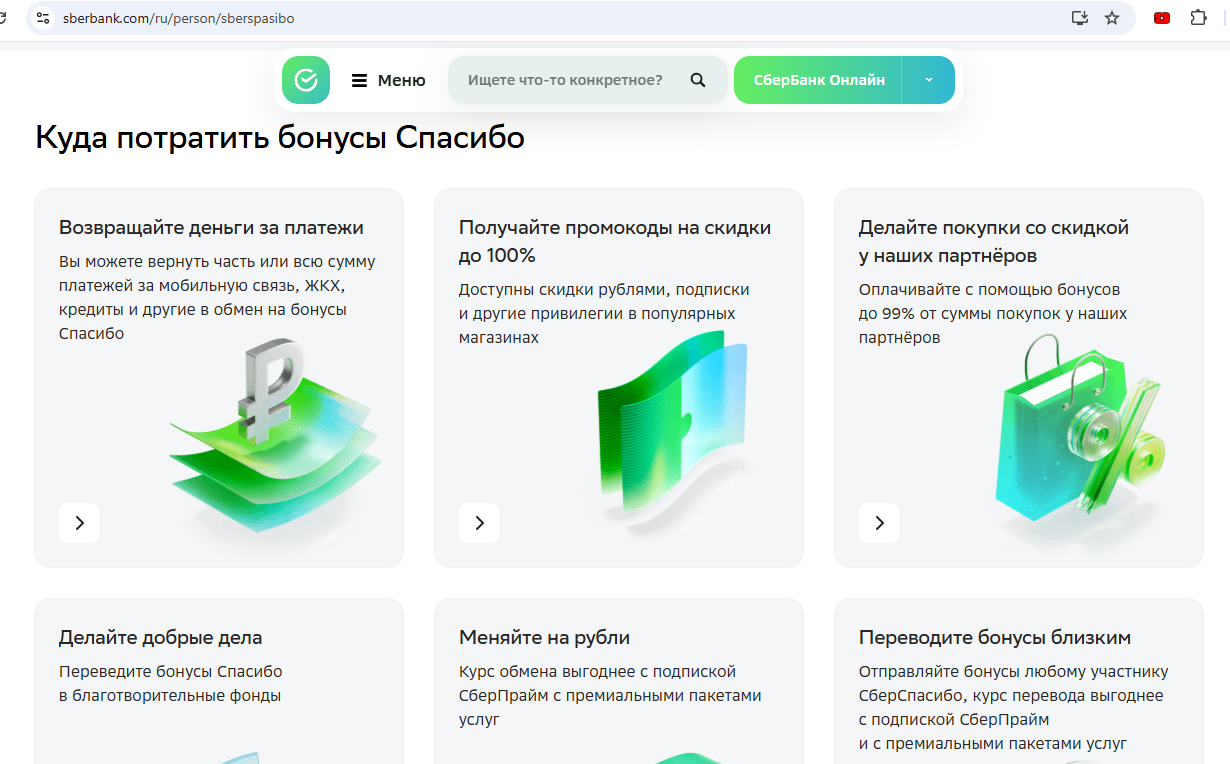Click the Sber green checkmark logo
This screenshot has height=764, width=1230.
305,80
